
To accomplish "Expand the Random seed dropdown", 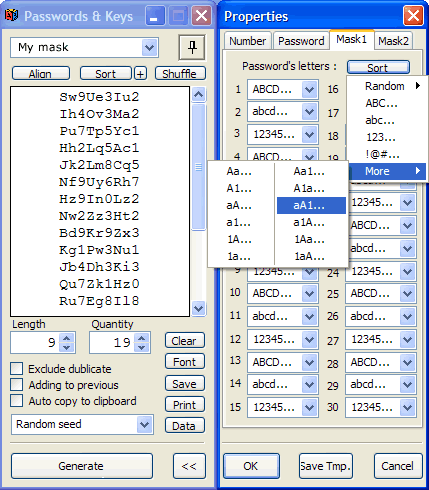I will [144, 424].
